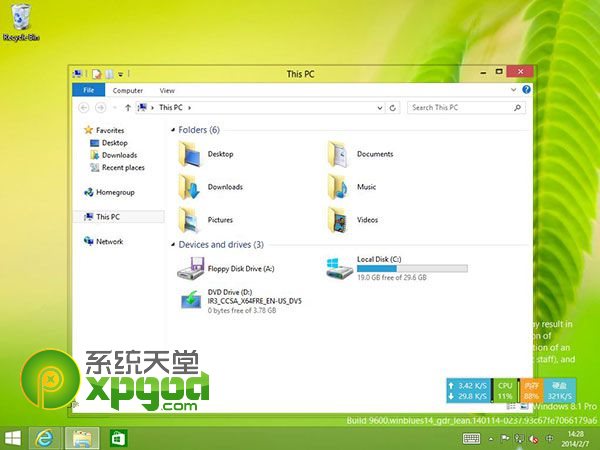600x450 pixels.
Task: Click the Chinese input method indicator
Action: pos(549,439)
